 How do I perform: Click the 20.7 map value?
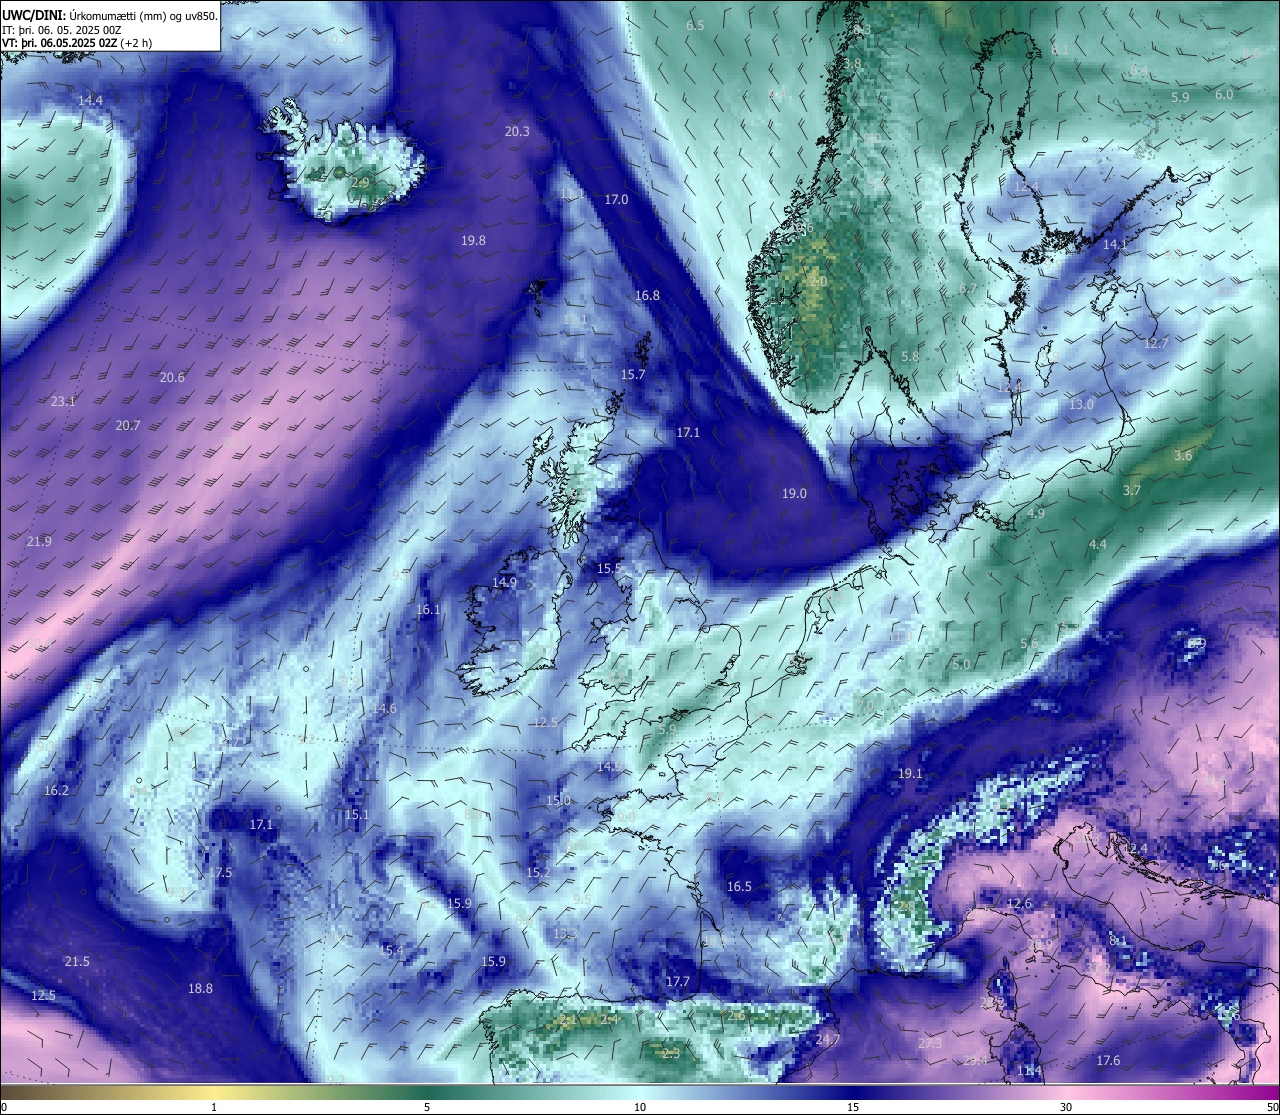(128, 425)
